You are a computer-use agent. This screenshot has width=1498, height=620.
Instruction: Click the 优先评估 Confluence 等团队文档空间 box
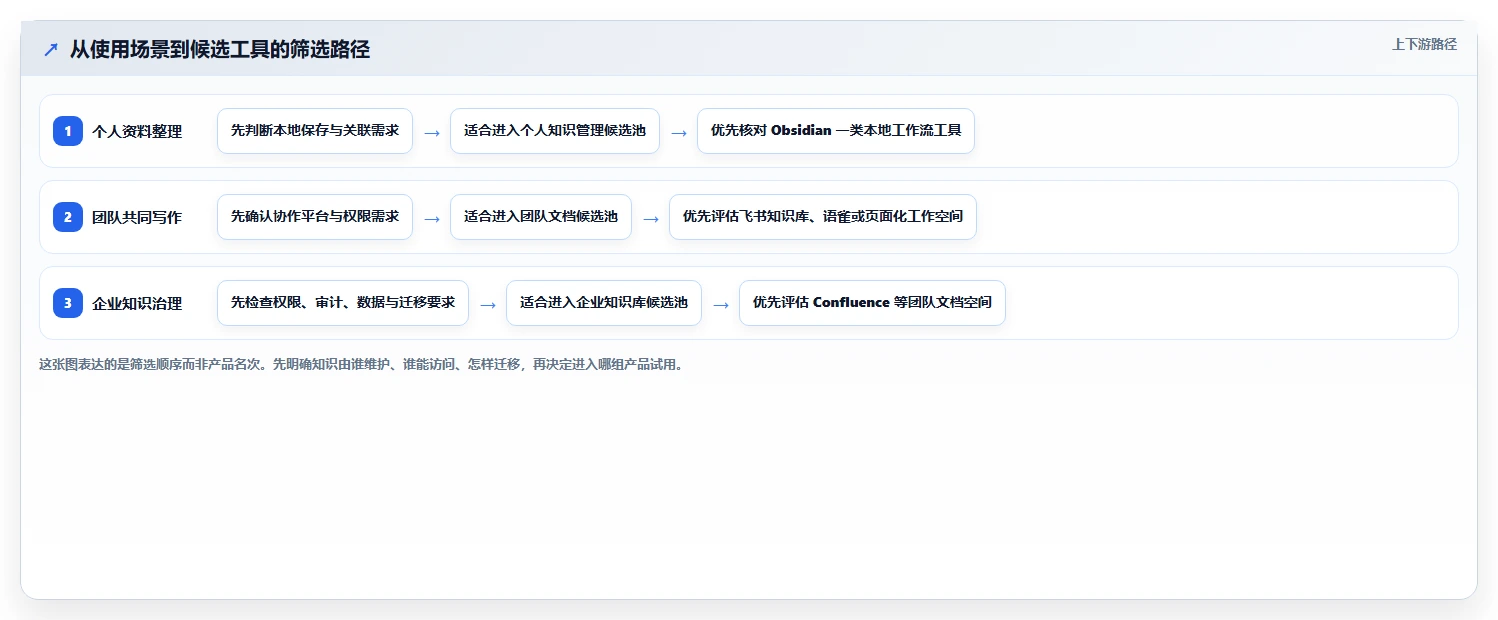point(872,303)
